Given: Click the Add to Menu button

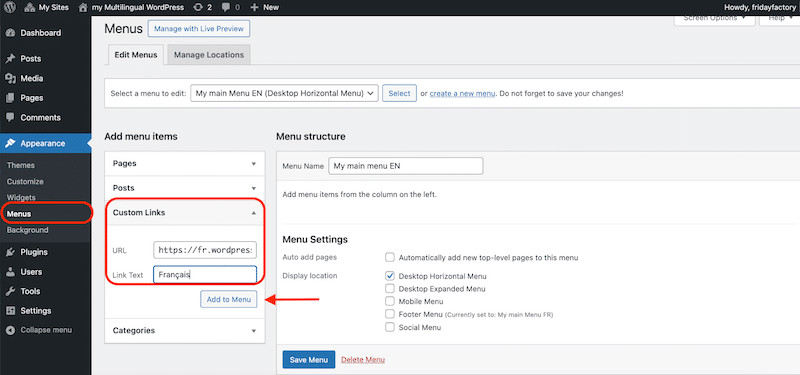Looking at the screenshot, I should click(229, 299).
